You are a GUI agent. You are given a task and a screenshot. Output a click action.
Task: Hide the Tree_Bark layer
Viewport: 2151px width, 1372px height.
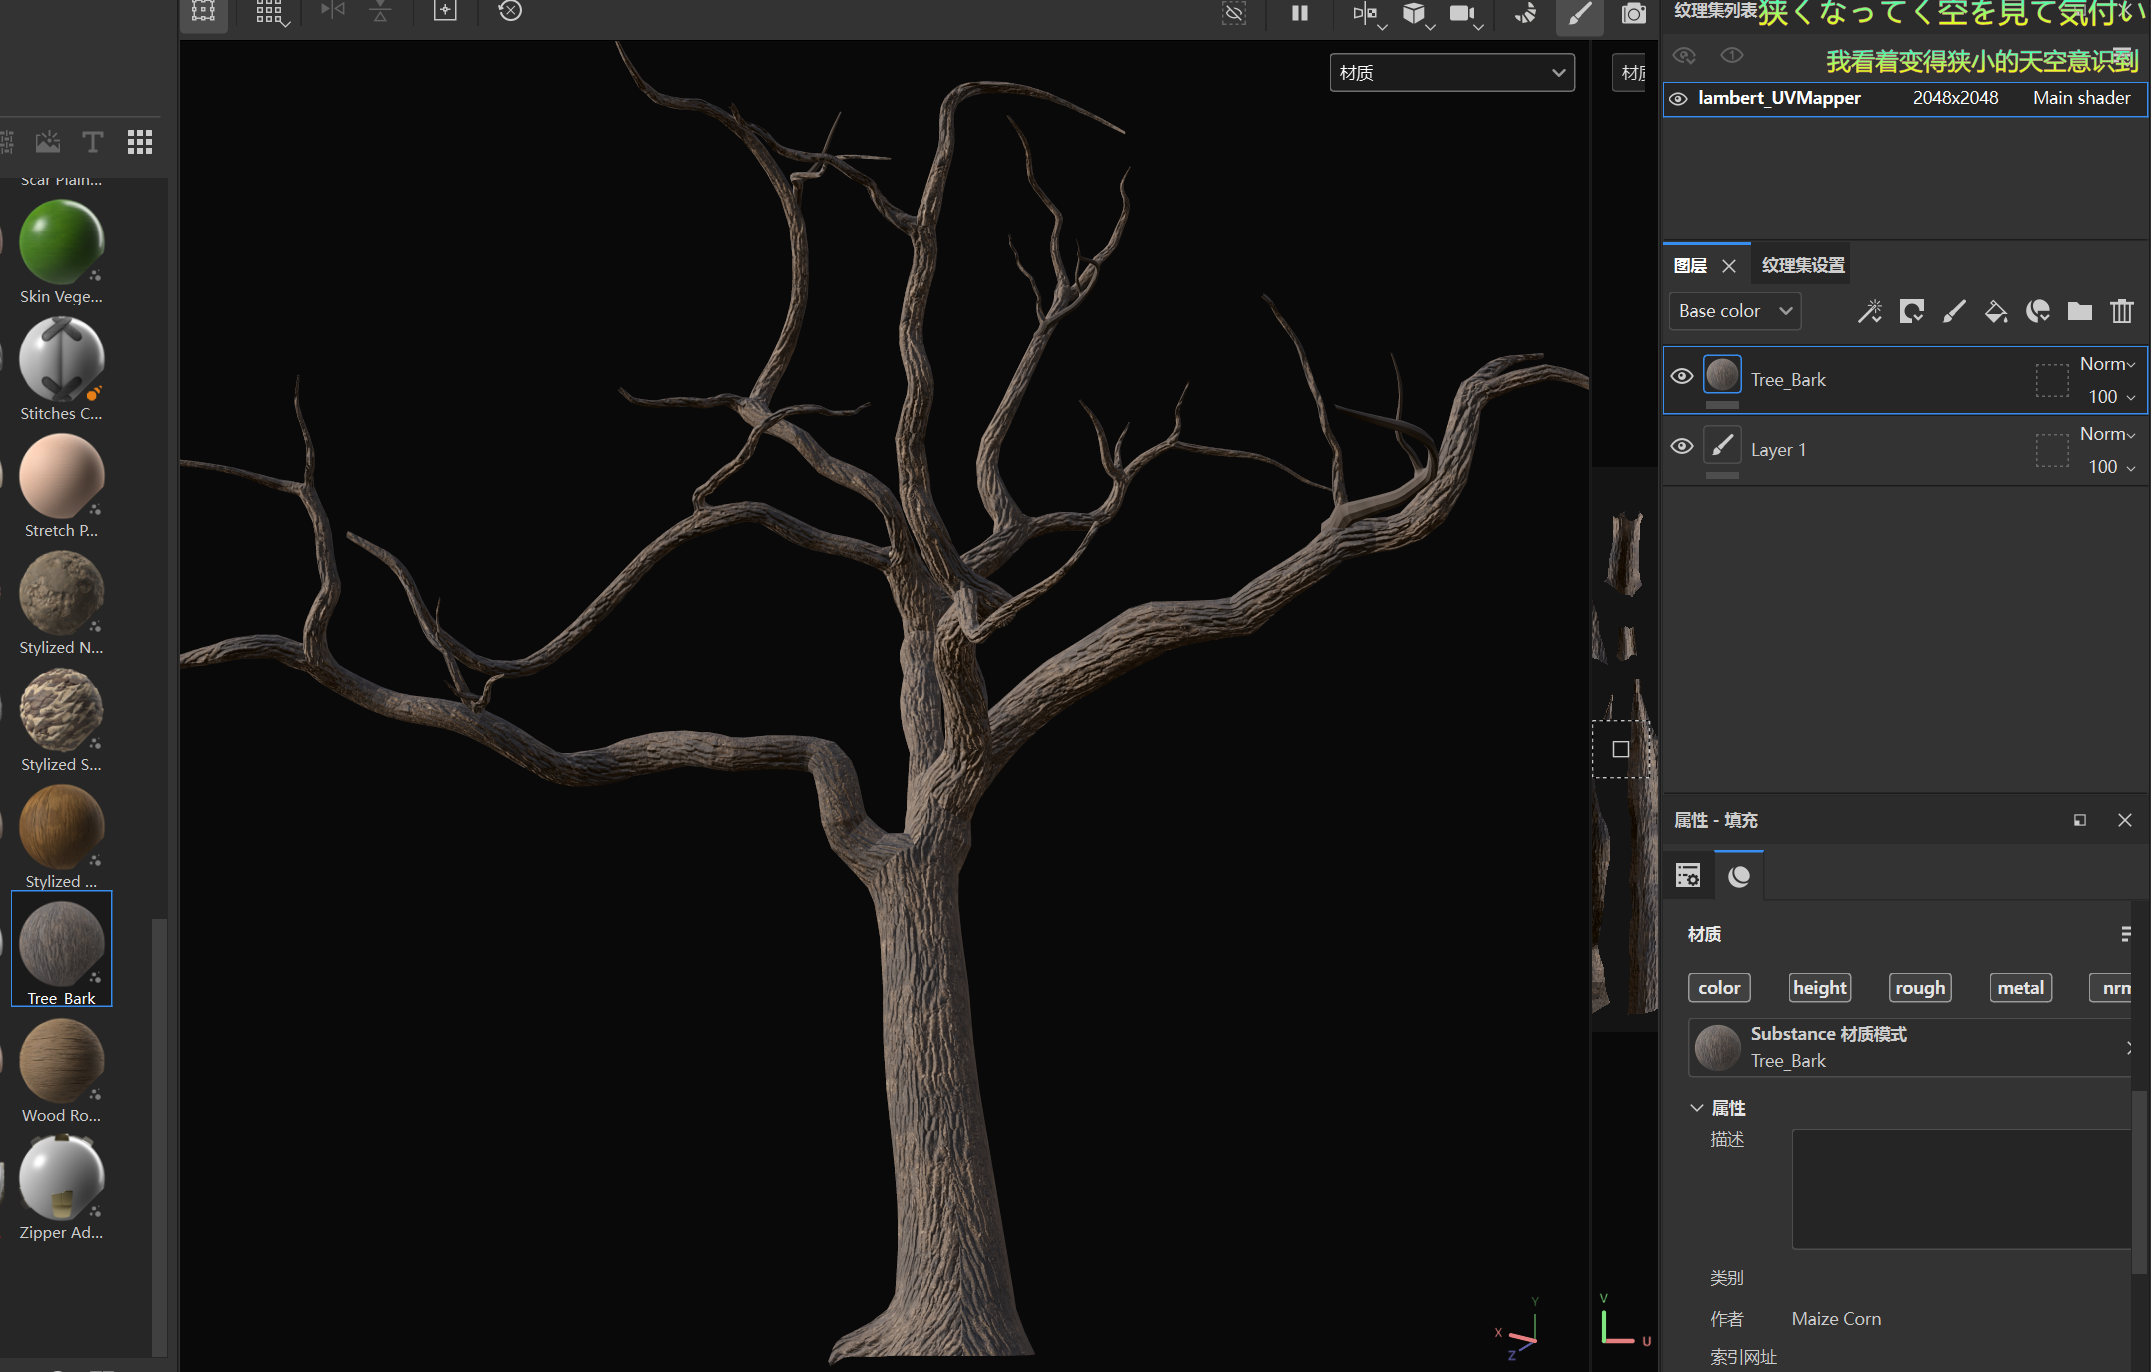tap(1682, 377)
